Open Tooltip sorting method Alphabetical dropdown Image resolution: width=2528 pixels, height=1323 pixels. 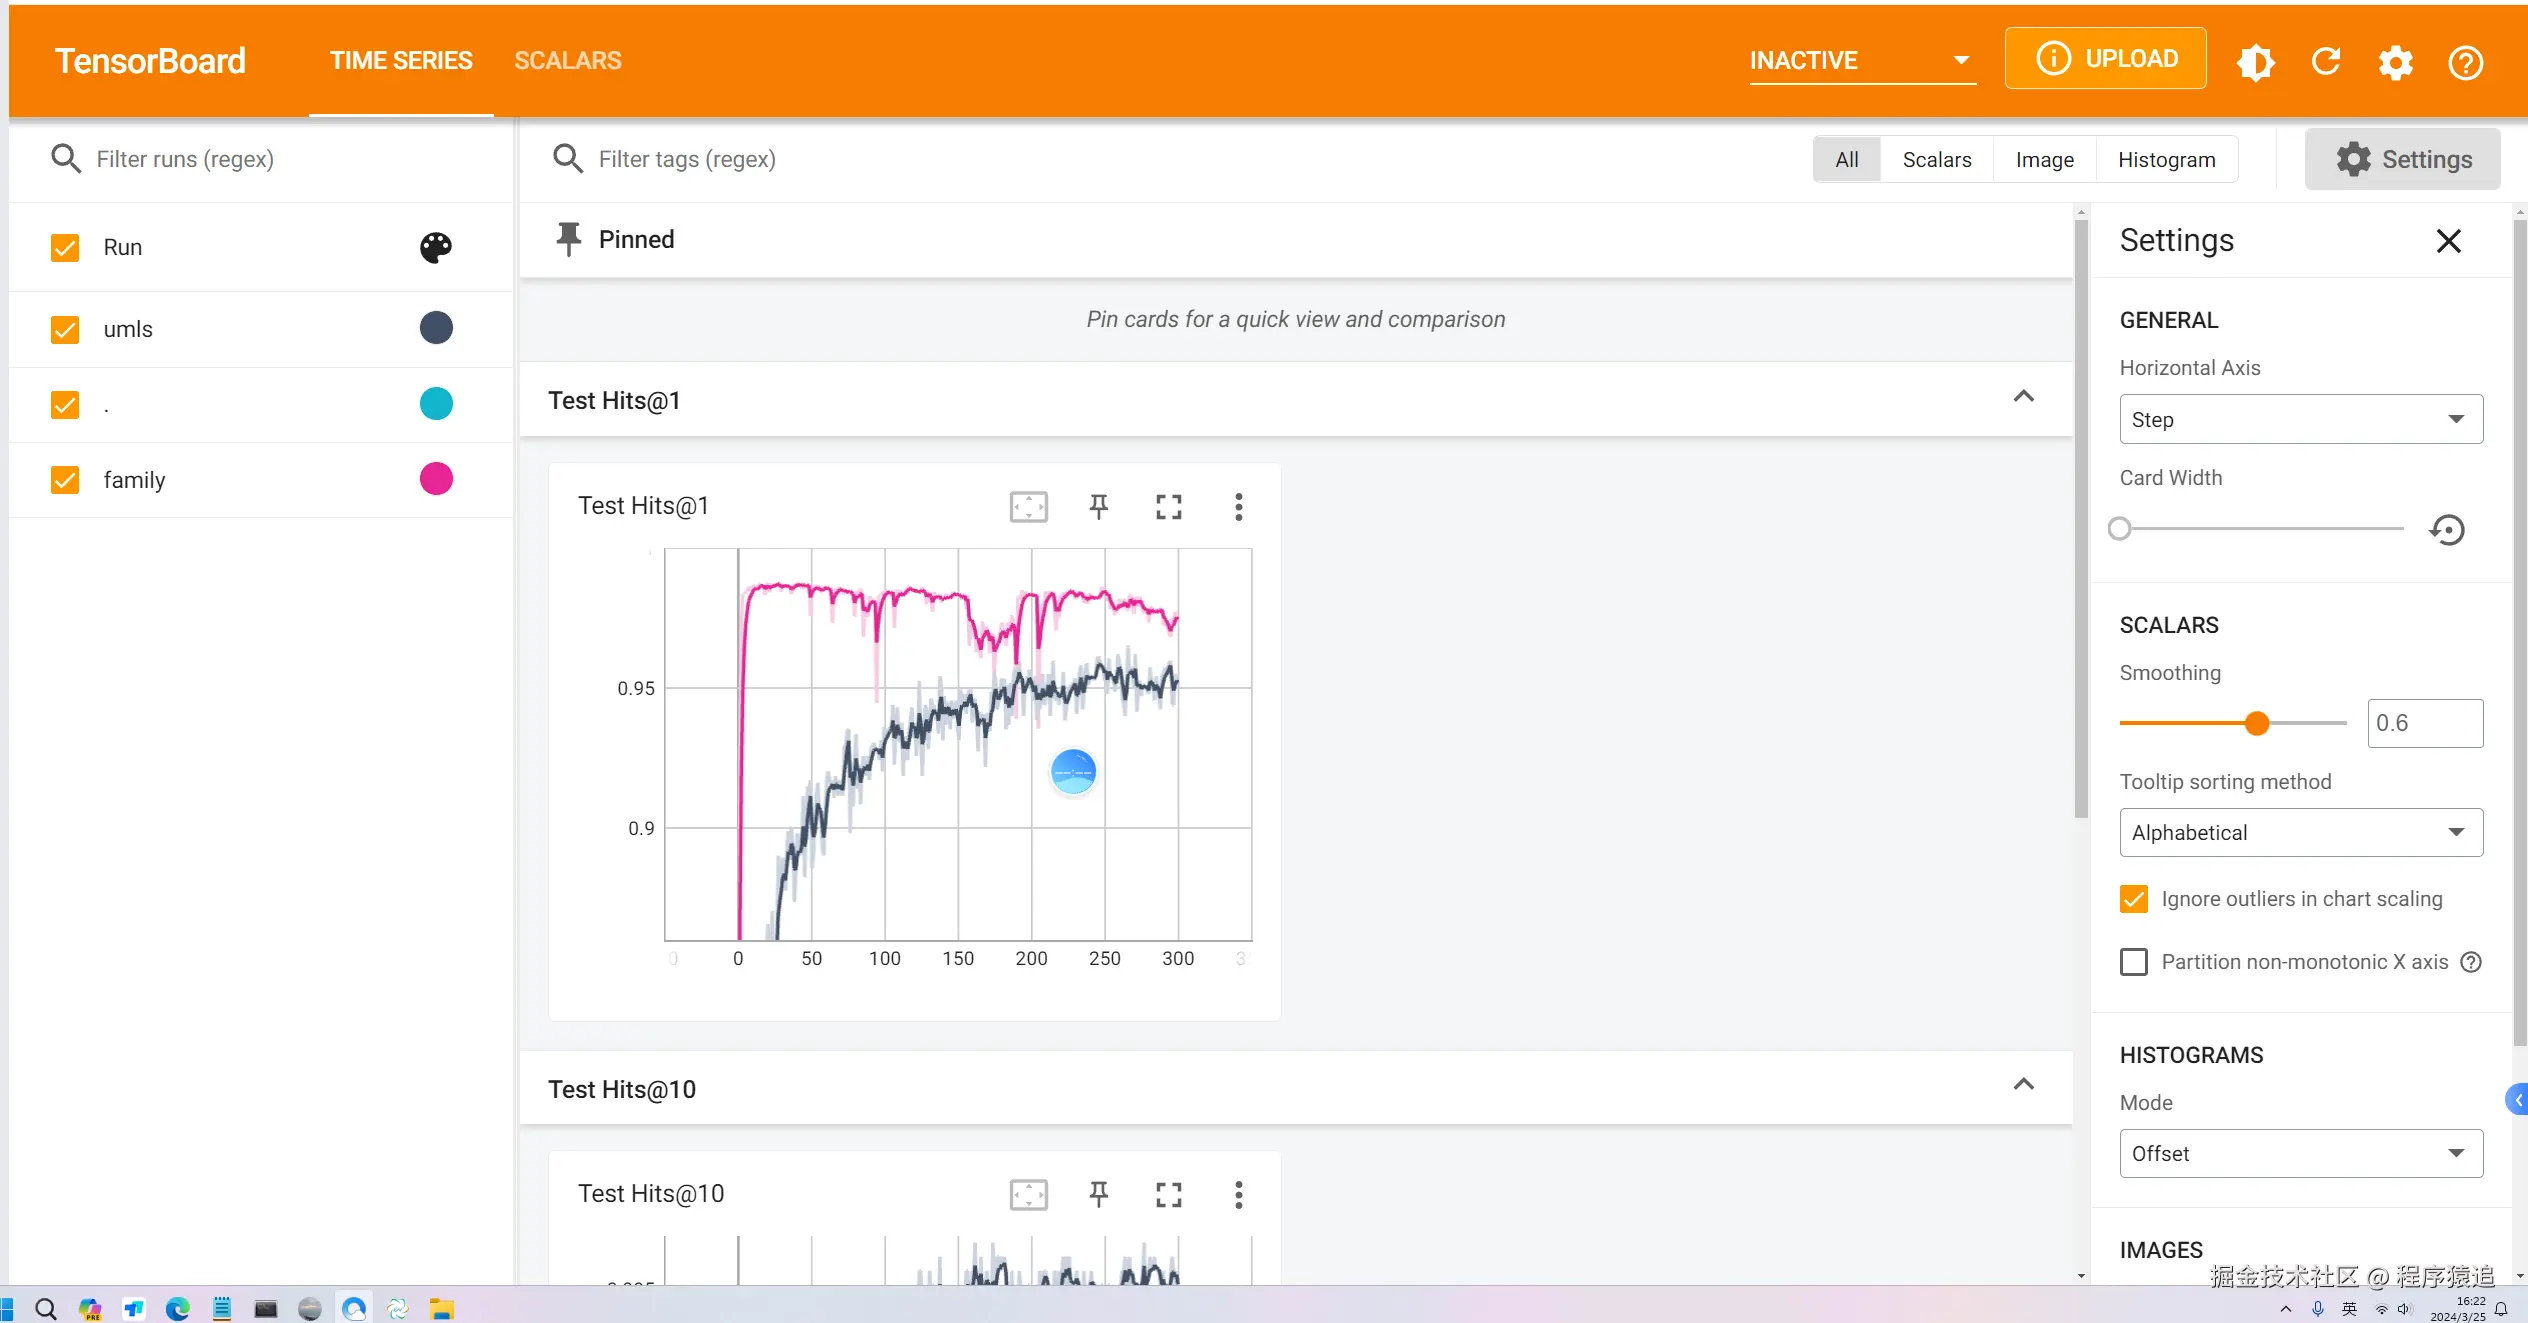pos(2300,832)
